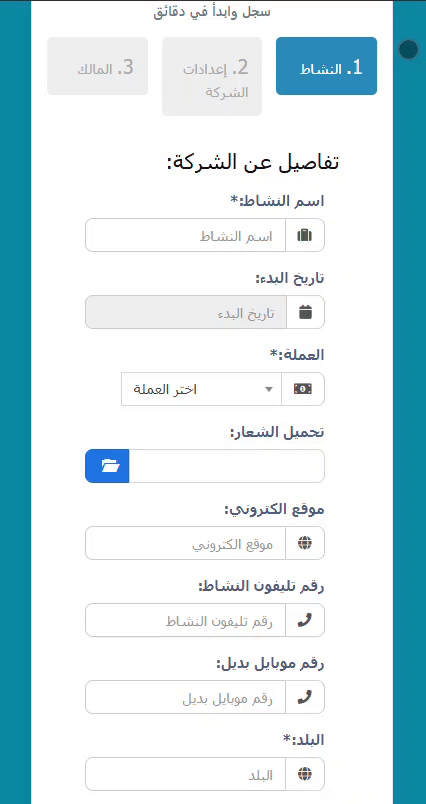Focus the اسم النشاط input field
Image resolution: width=426 pixels, height=804 pixels.
click(186, 235)
